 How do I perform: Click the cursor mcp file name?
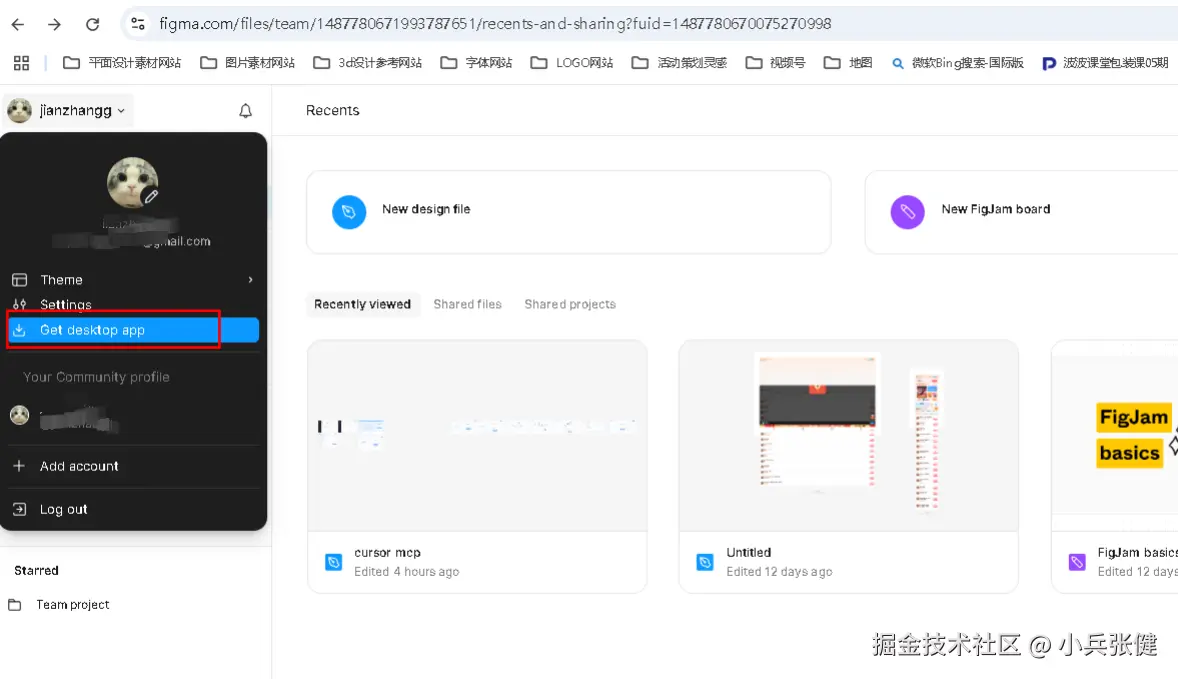[388, 553]
